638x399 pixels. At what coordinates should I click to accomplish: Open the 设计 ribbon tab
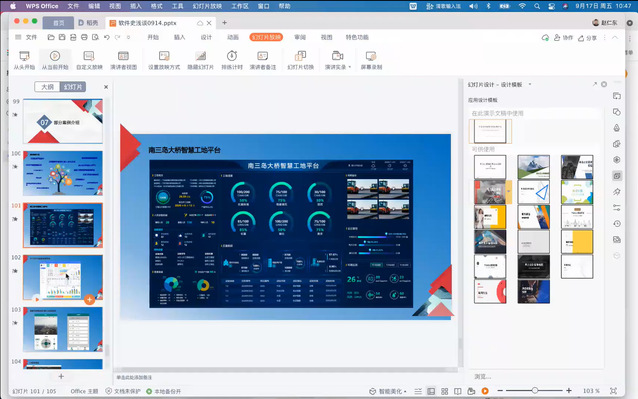coord(206,37)
